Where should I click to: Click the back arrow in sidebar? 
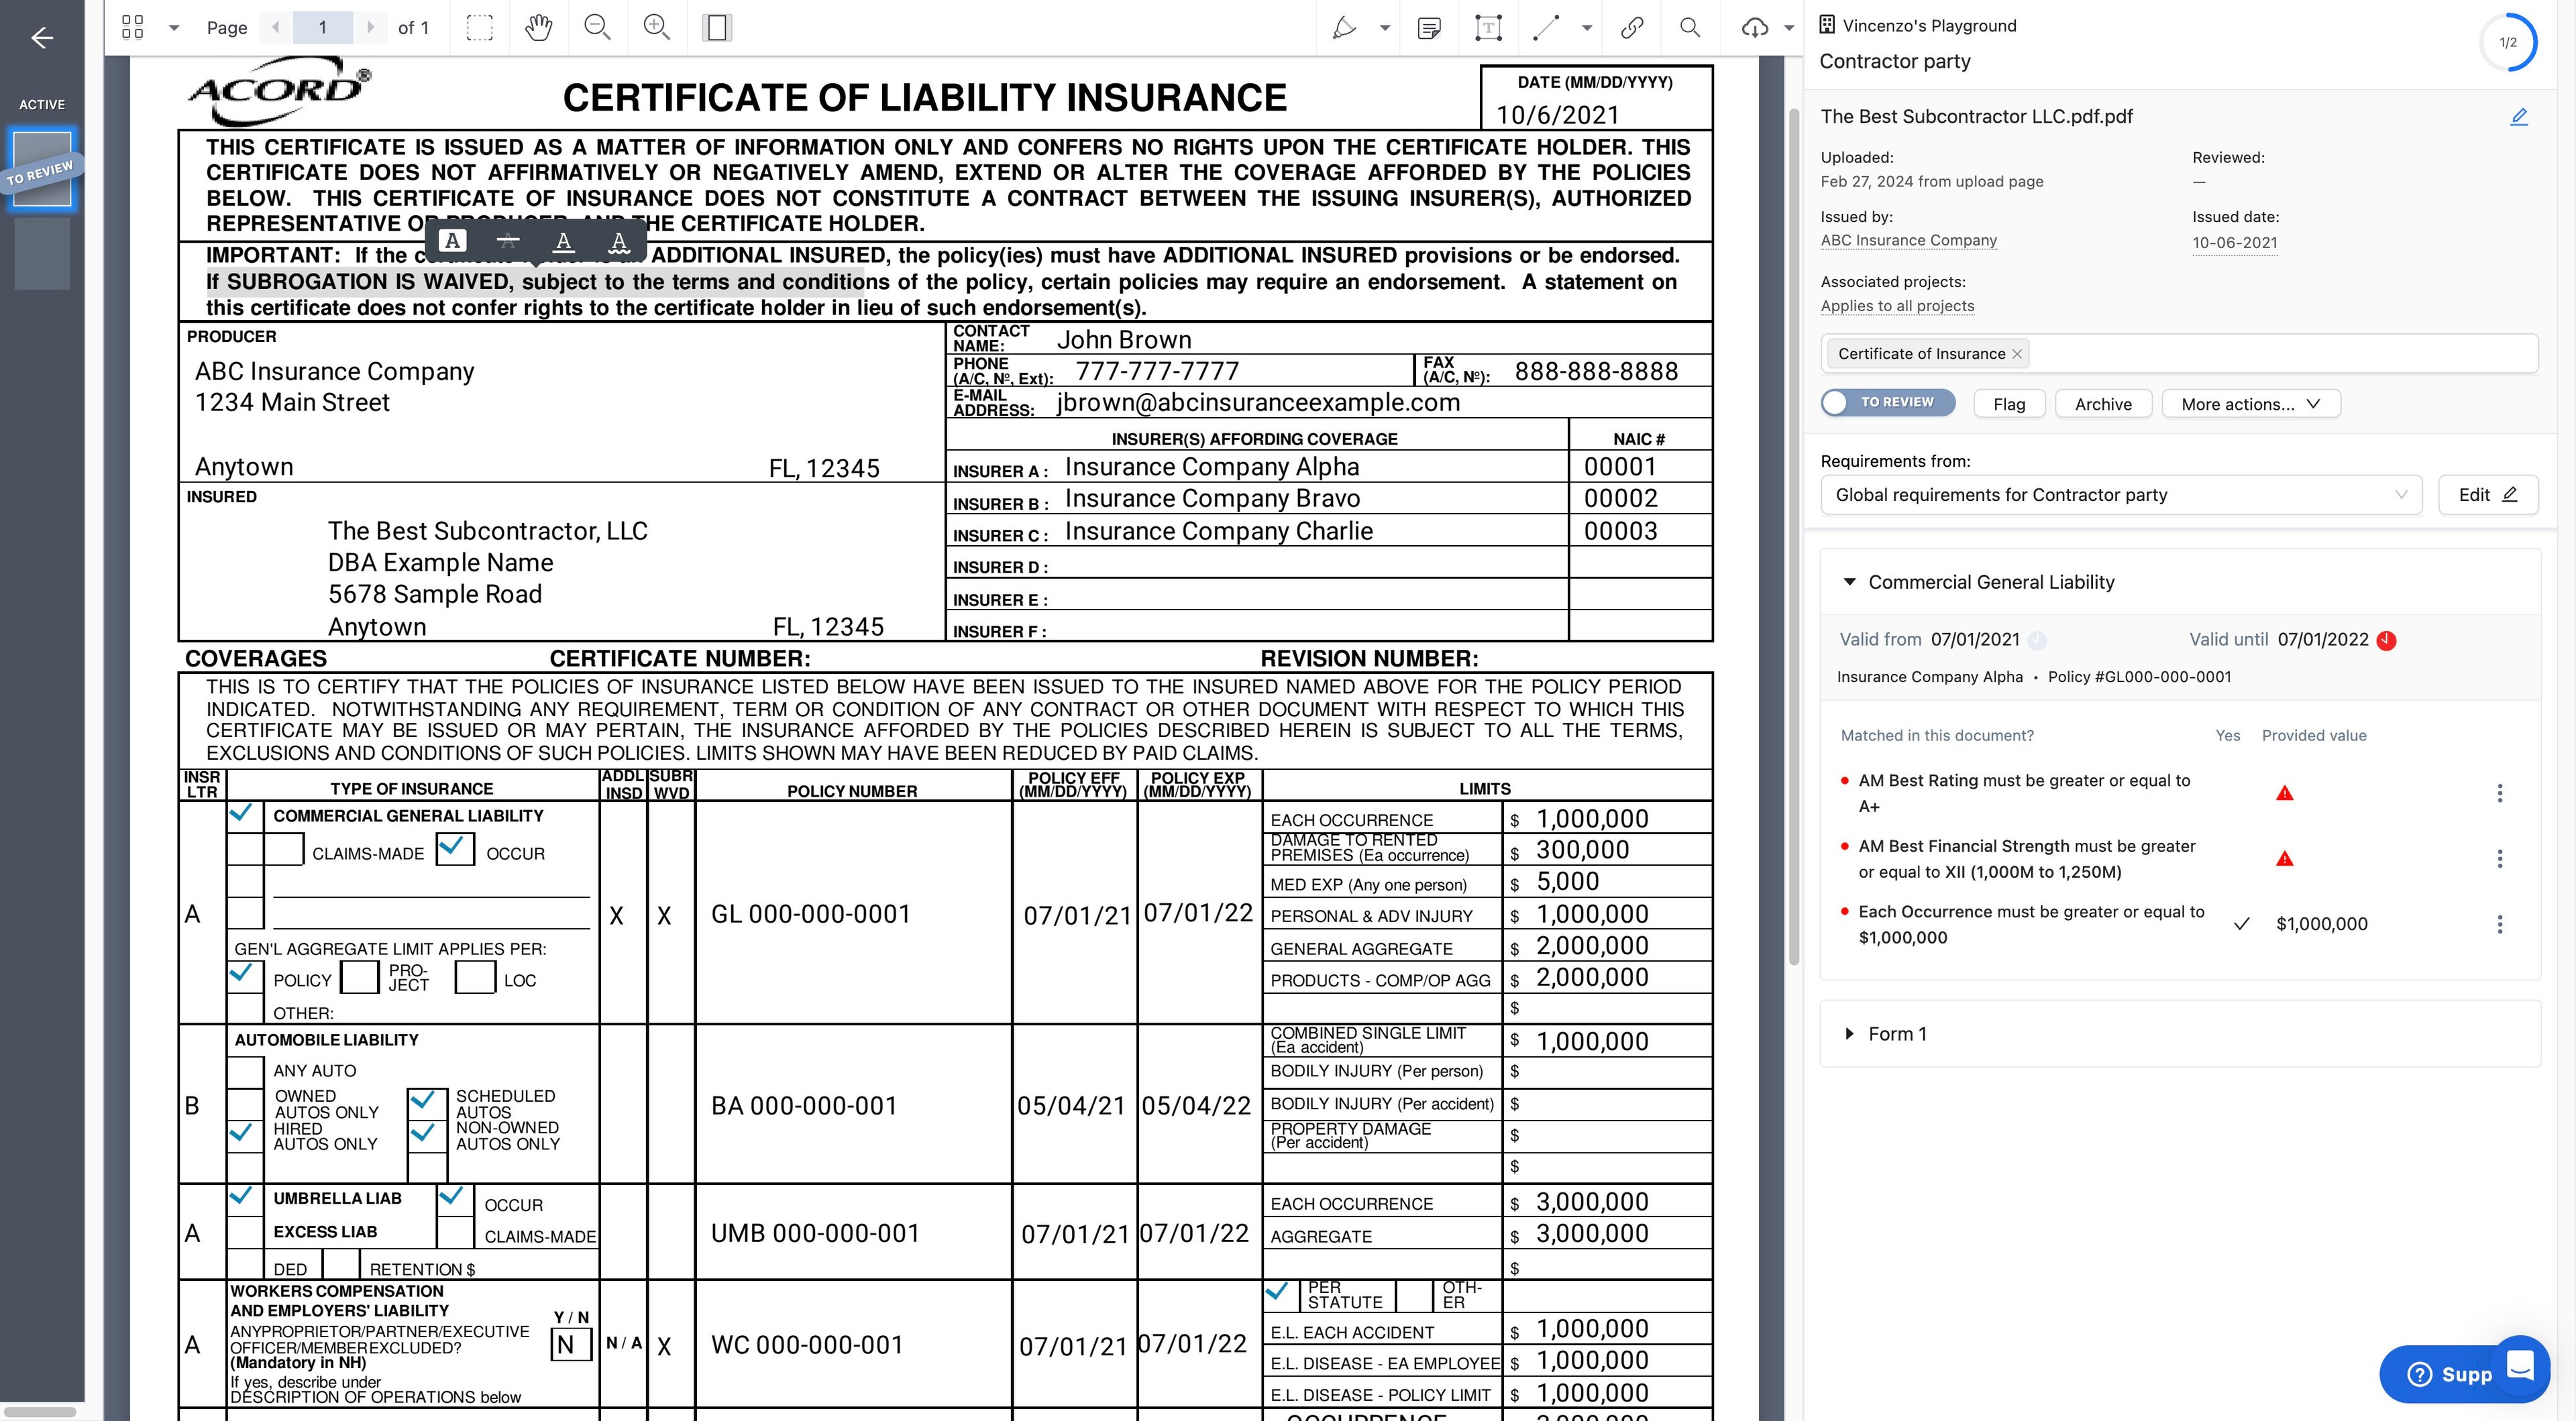[42, 38]
